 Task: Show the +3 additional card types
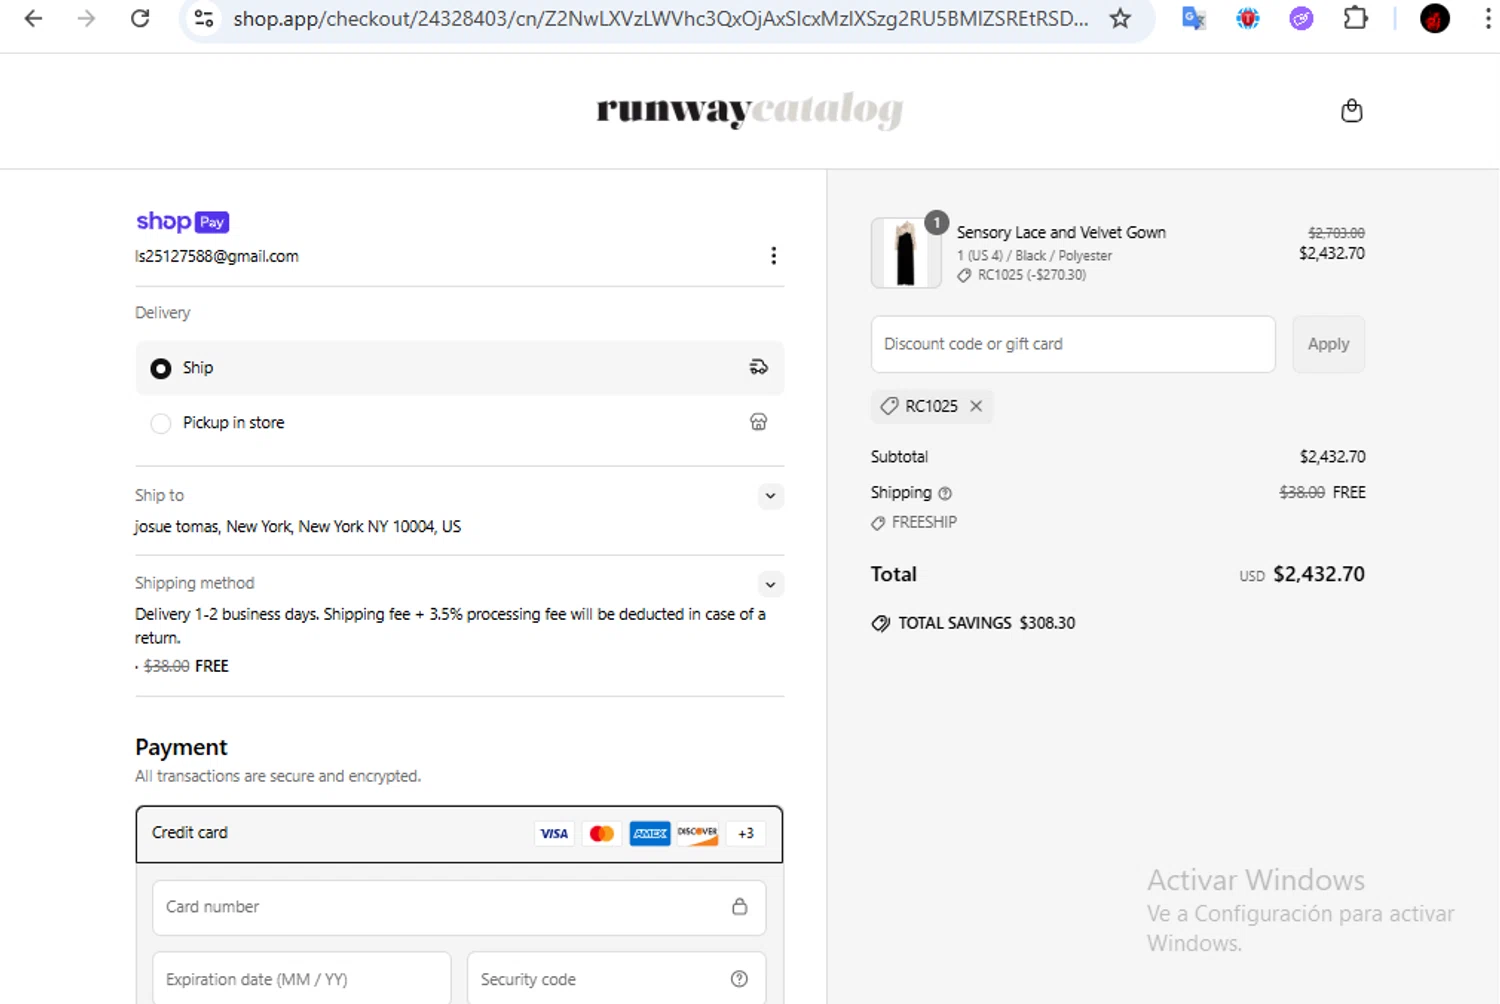point(746,833)
